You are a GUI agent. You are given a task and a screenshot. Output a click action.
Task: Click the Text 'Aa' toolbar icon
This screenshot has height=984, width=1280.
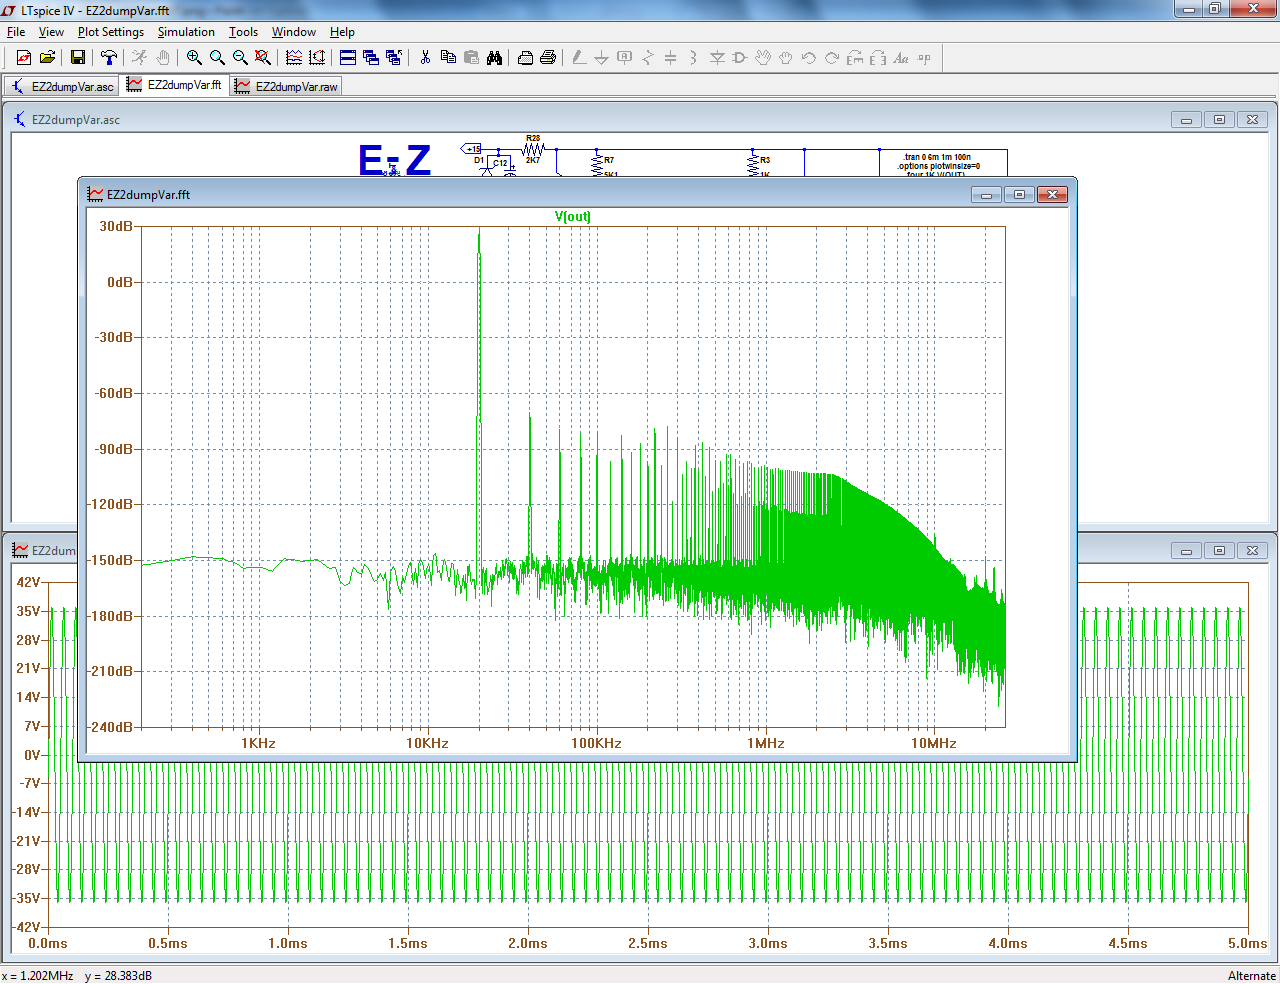pyautogui.click(x=901, y=58)
